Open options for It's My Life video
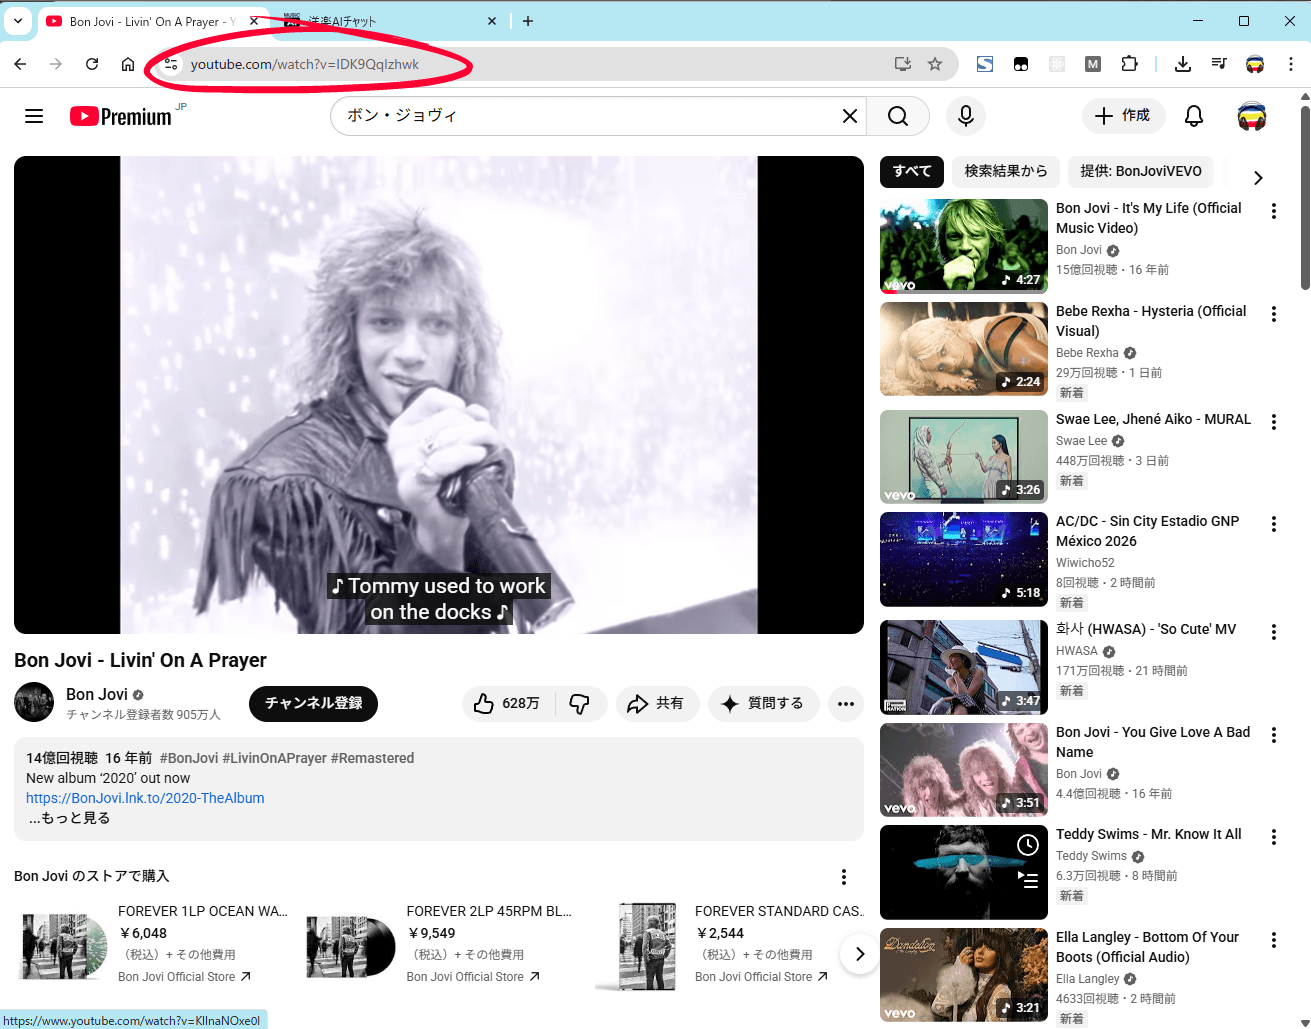The image size is (1311, 1029). coord(1274,211)
